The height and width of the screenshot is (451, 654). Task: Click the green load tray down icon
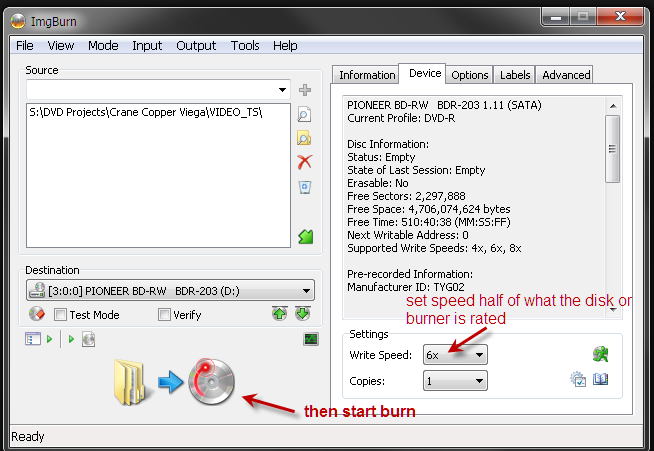(303, 314)
